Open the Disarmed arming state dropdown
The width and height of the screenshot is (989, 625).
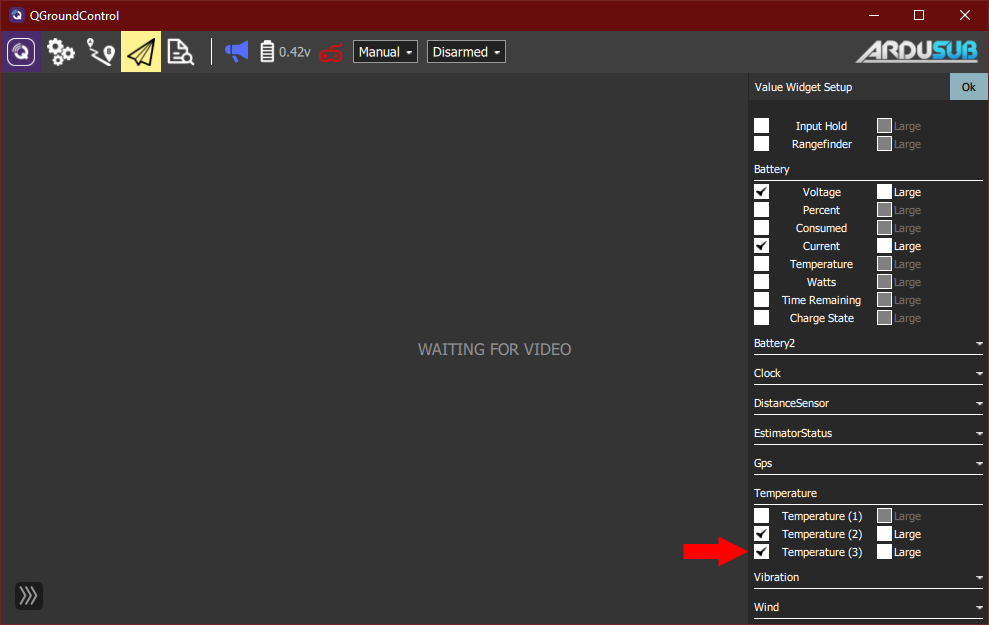[x=466, y=52]
